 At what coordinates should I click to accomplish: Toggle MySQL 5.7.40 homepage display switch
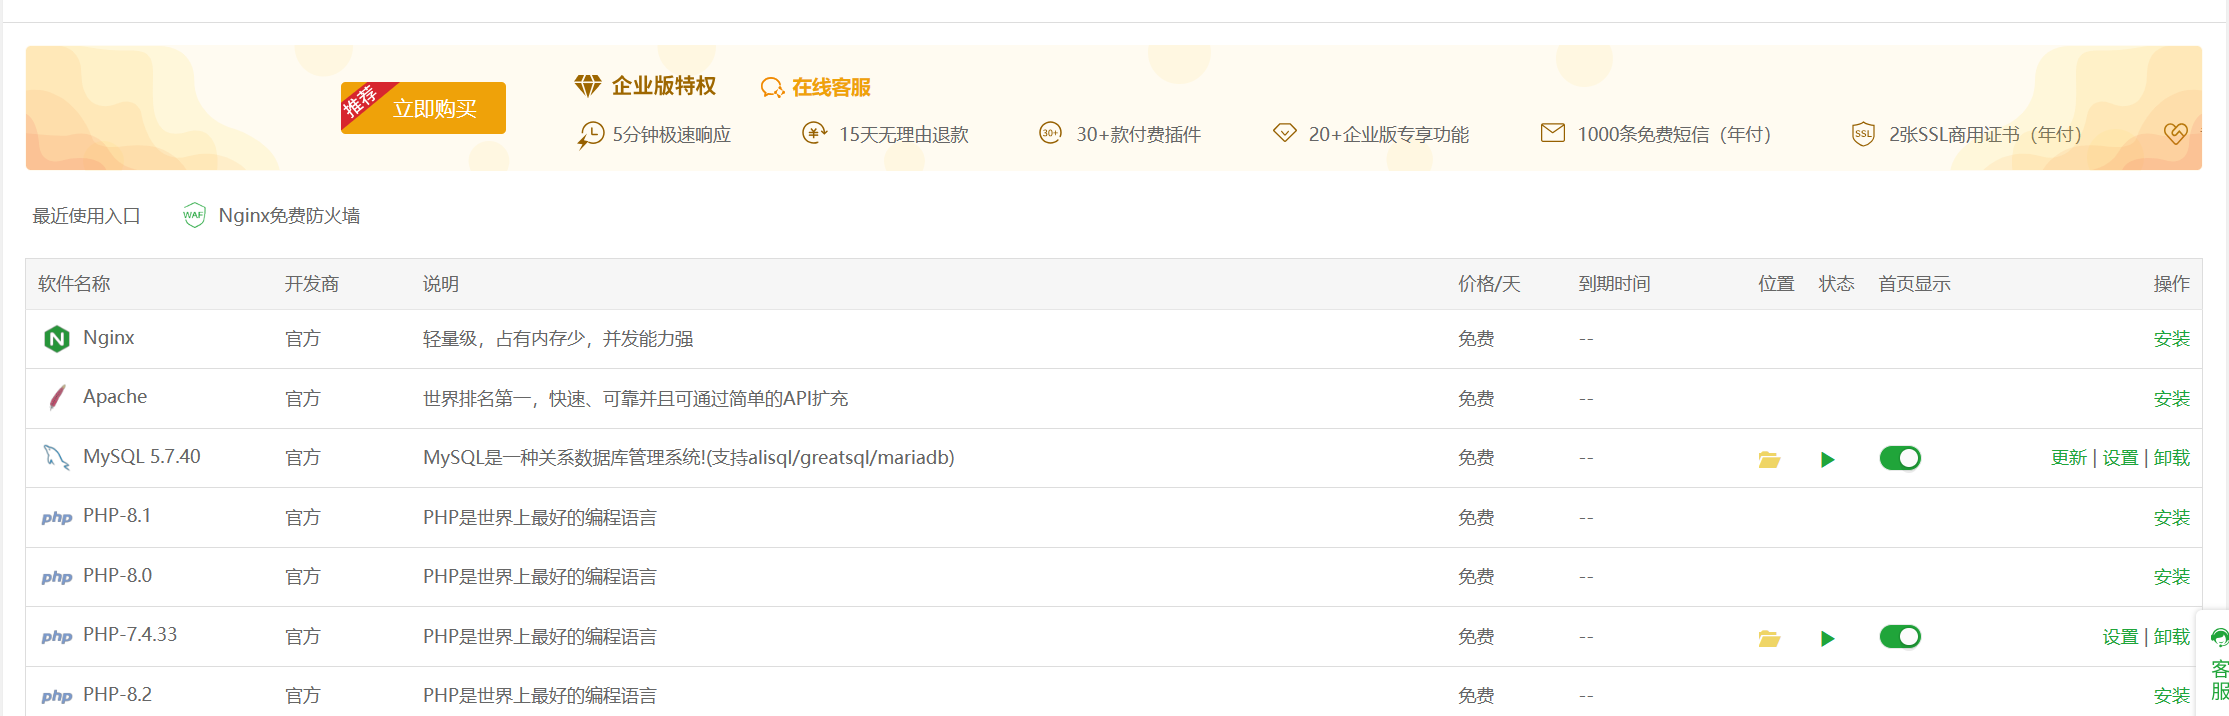click(x=1900, y=458)
